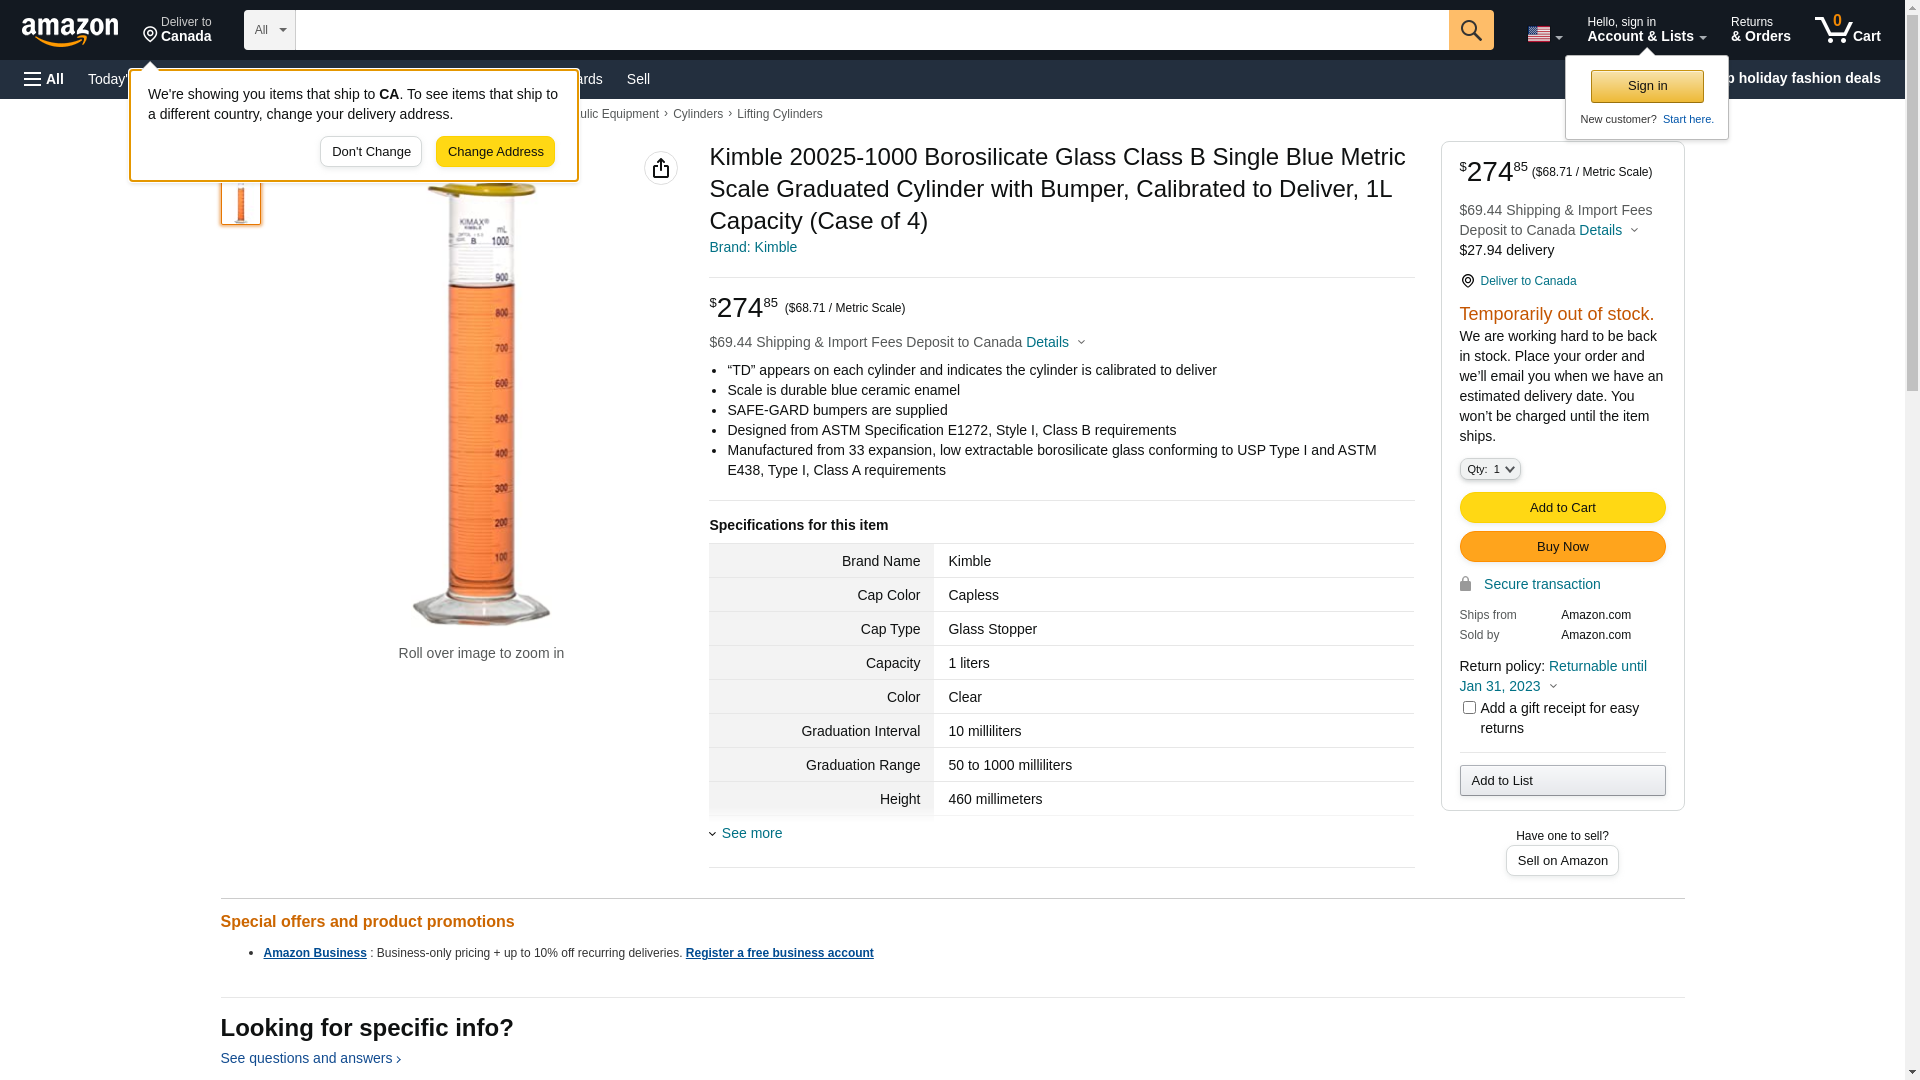Open the Qty quantity dropdown
Screen dimensions: 1920x1080
click(x=1489, y=469)
